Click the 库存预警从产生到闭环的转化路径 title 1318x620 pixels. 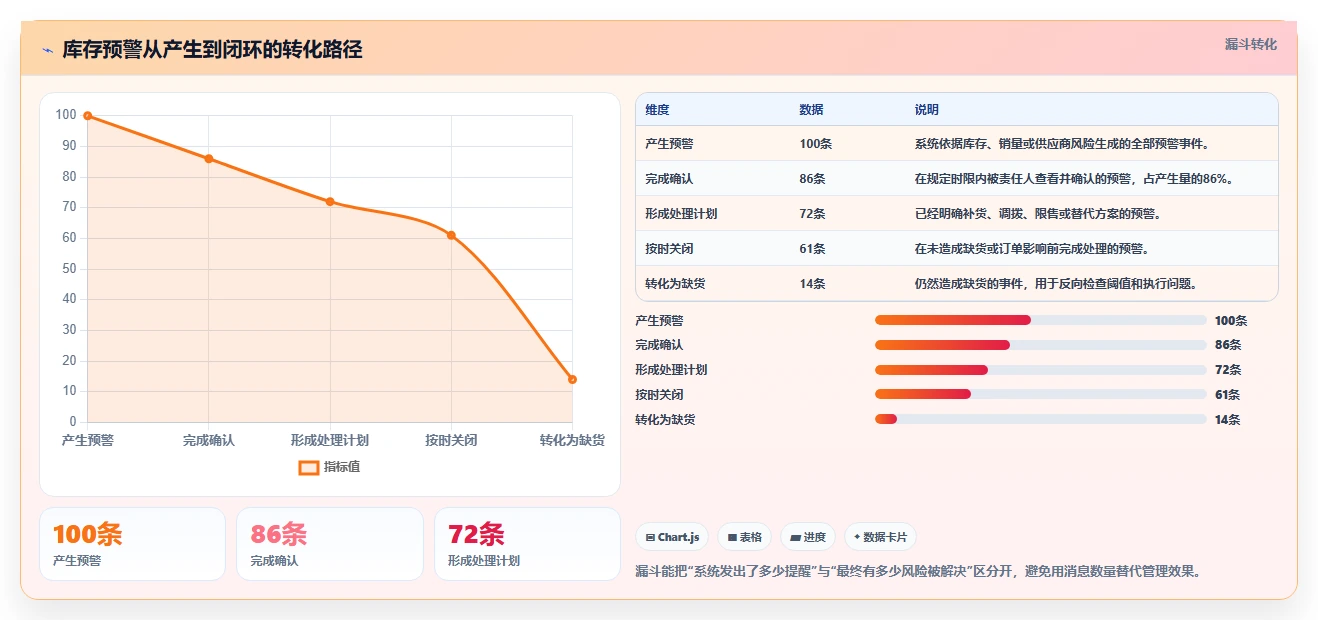point(212,50)
